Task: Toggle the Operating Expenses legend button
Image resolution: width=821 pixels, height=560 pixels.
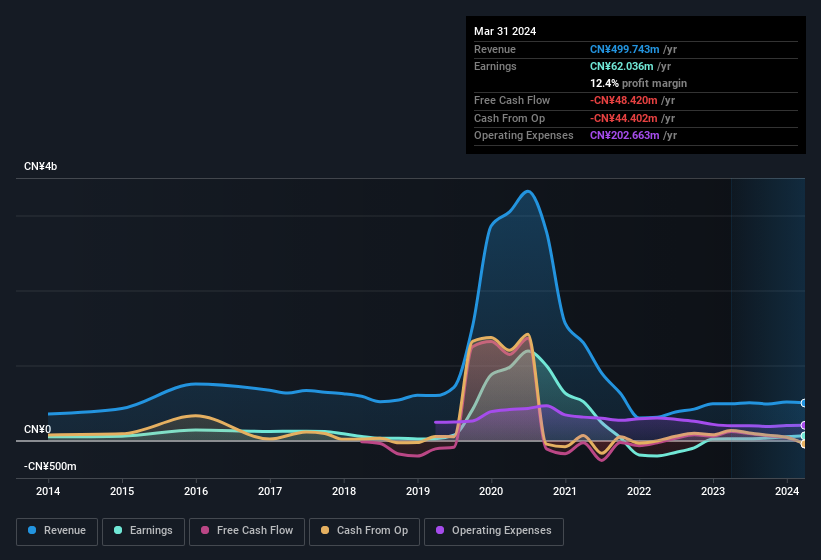Action: (494, 531)
